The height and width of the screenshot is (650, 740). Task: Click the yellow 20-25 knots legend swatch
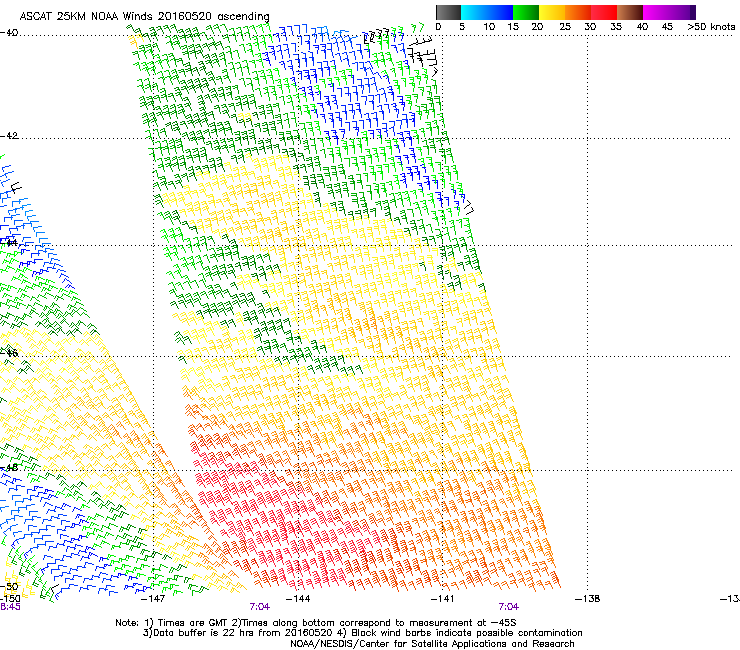point(552,12)
